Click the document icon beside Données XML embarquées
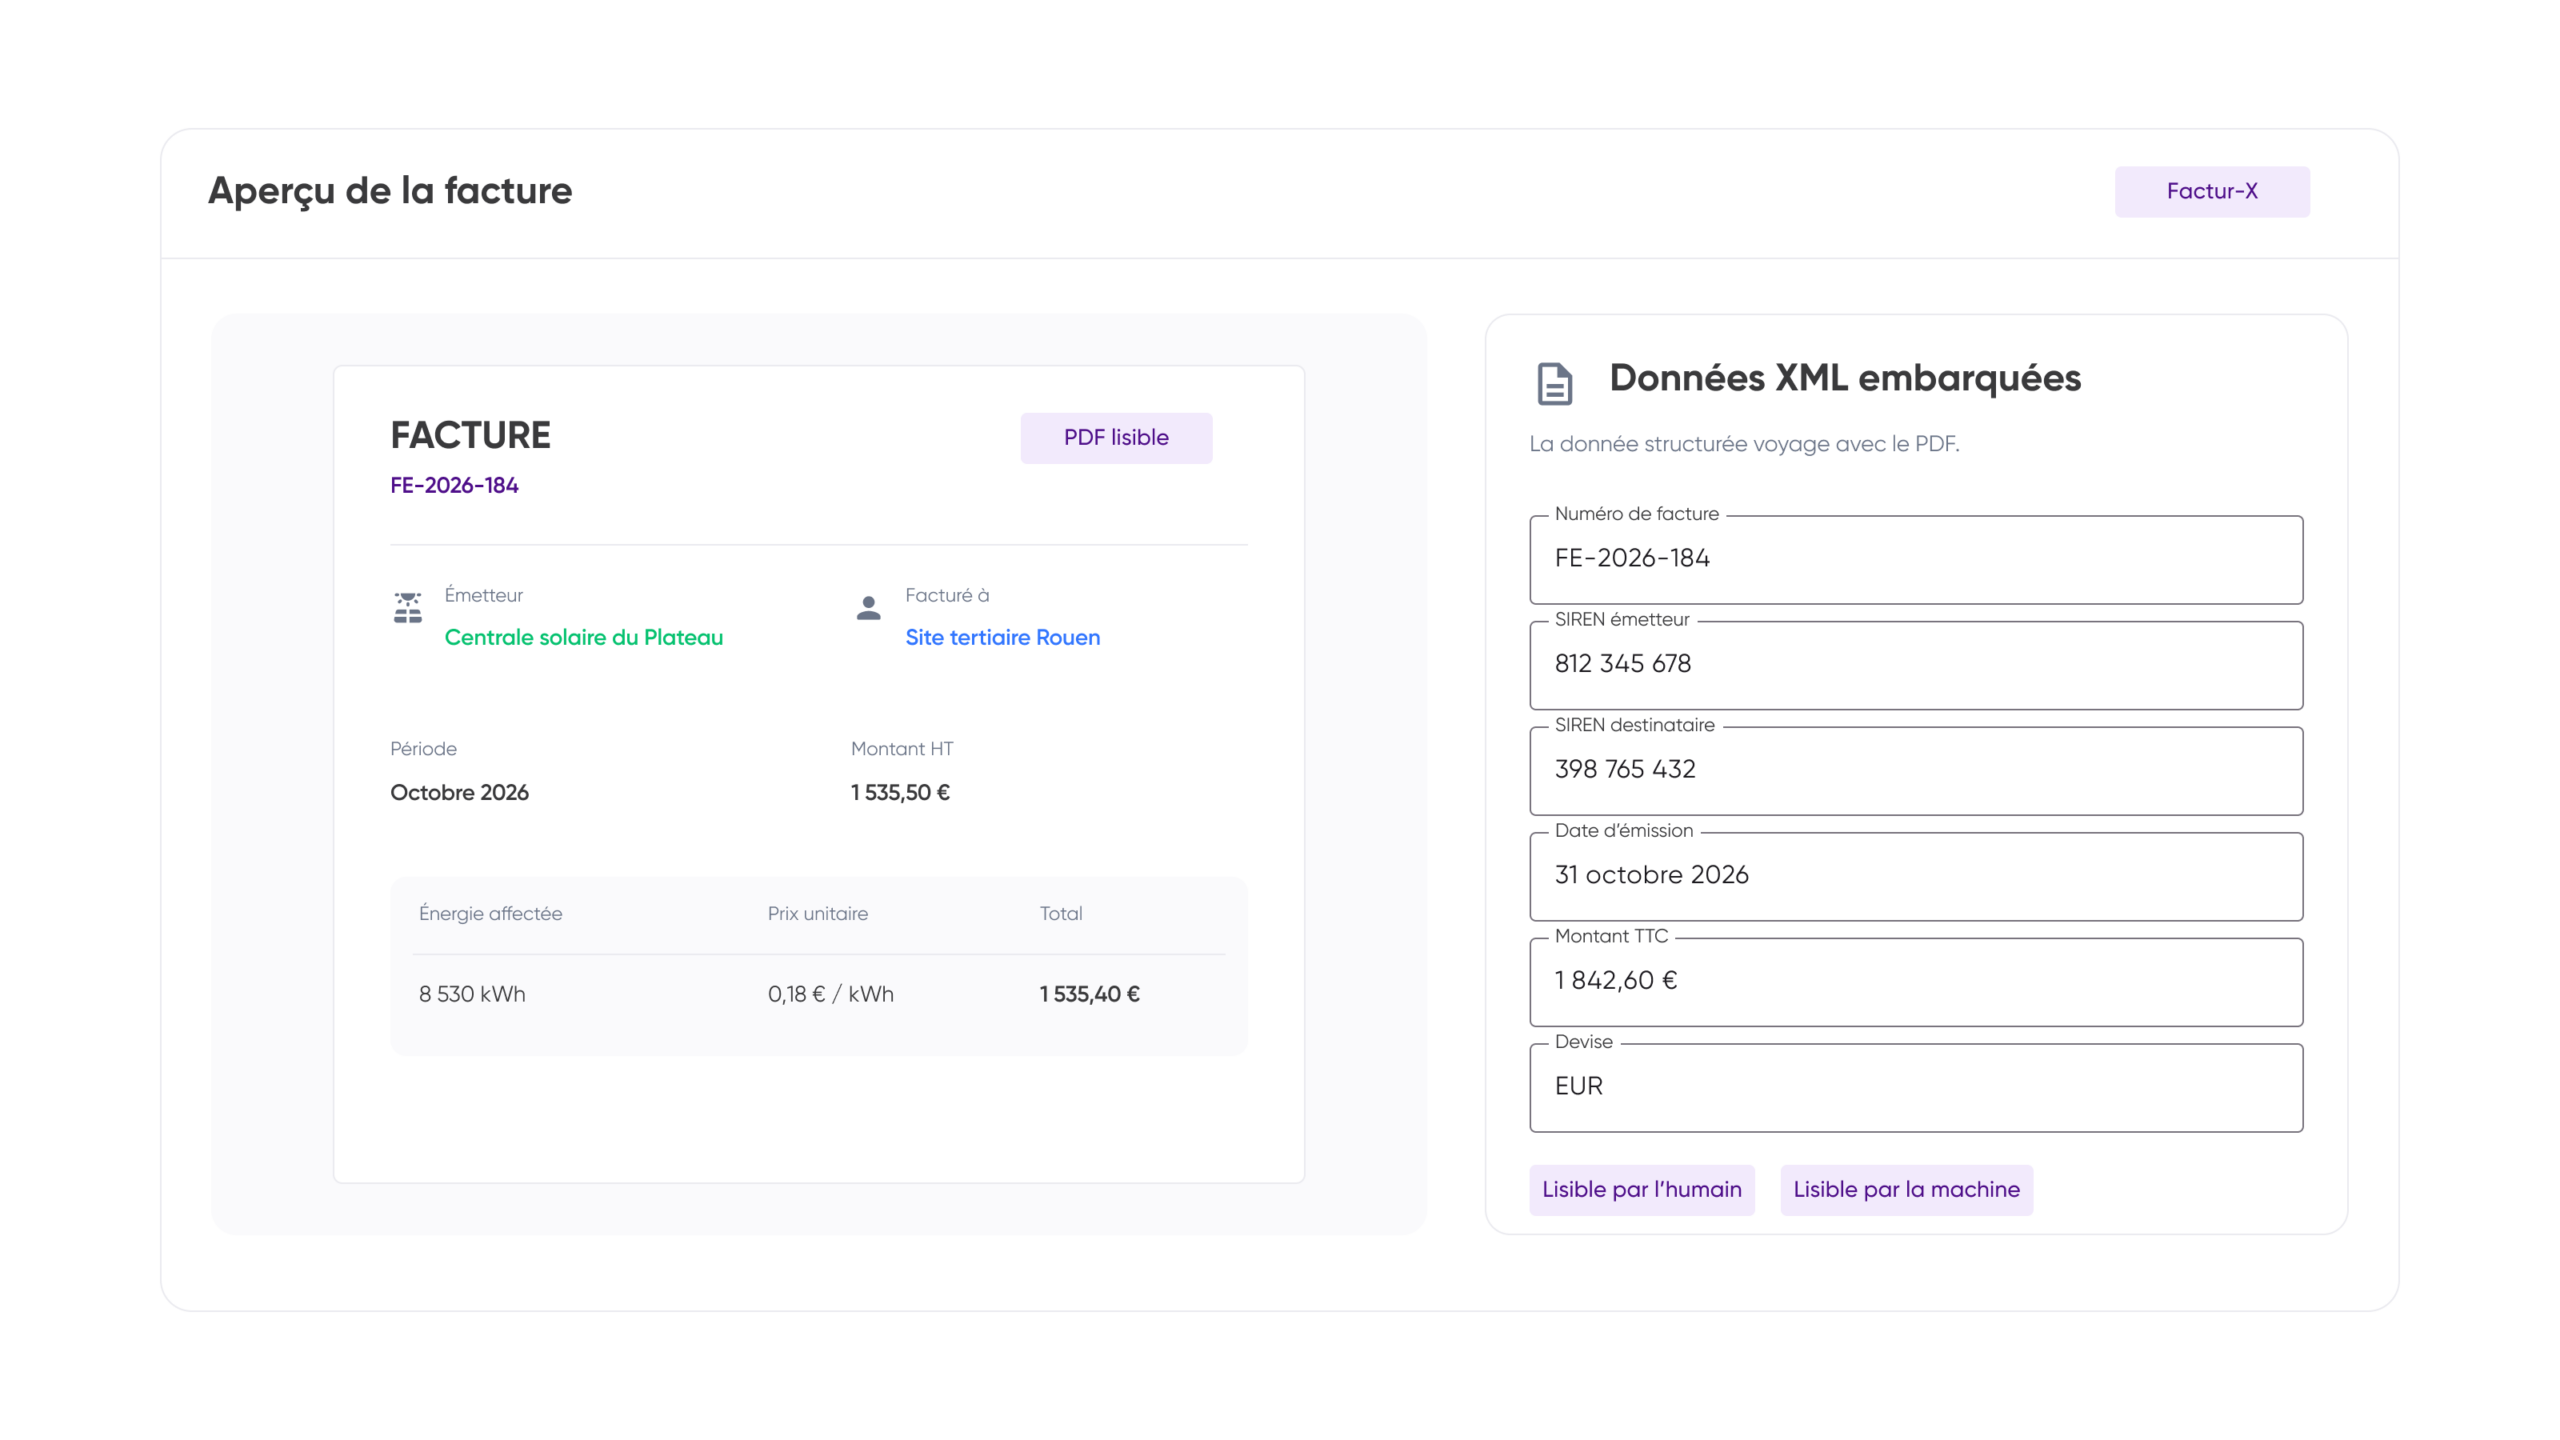2560x1440 pixels. point(1554,384)
